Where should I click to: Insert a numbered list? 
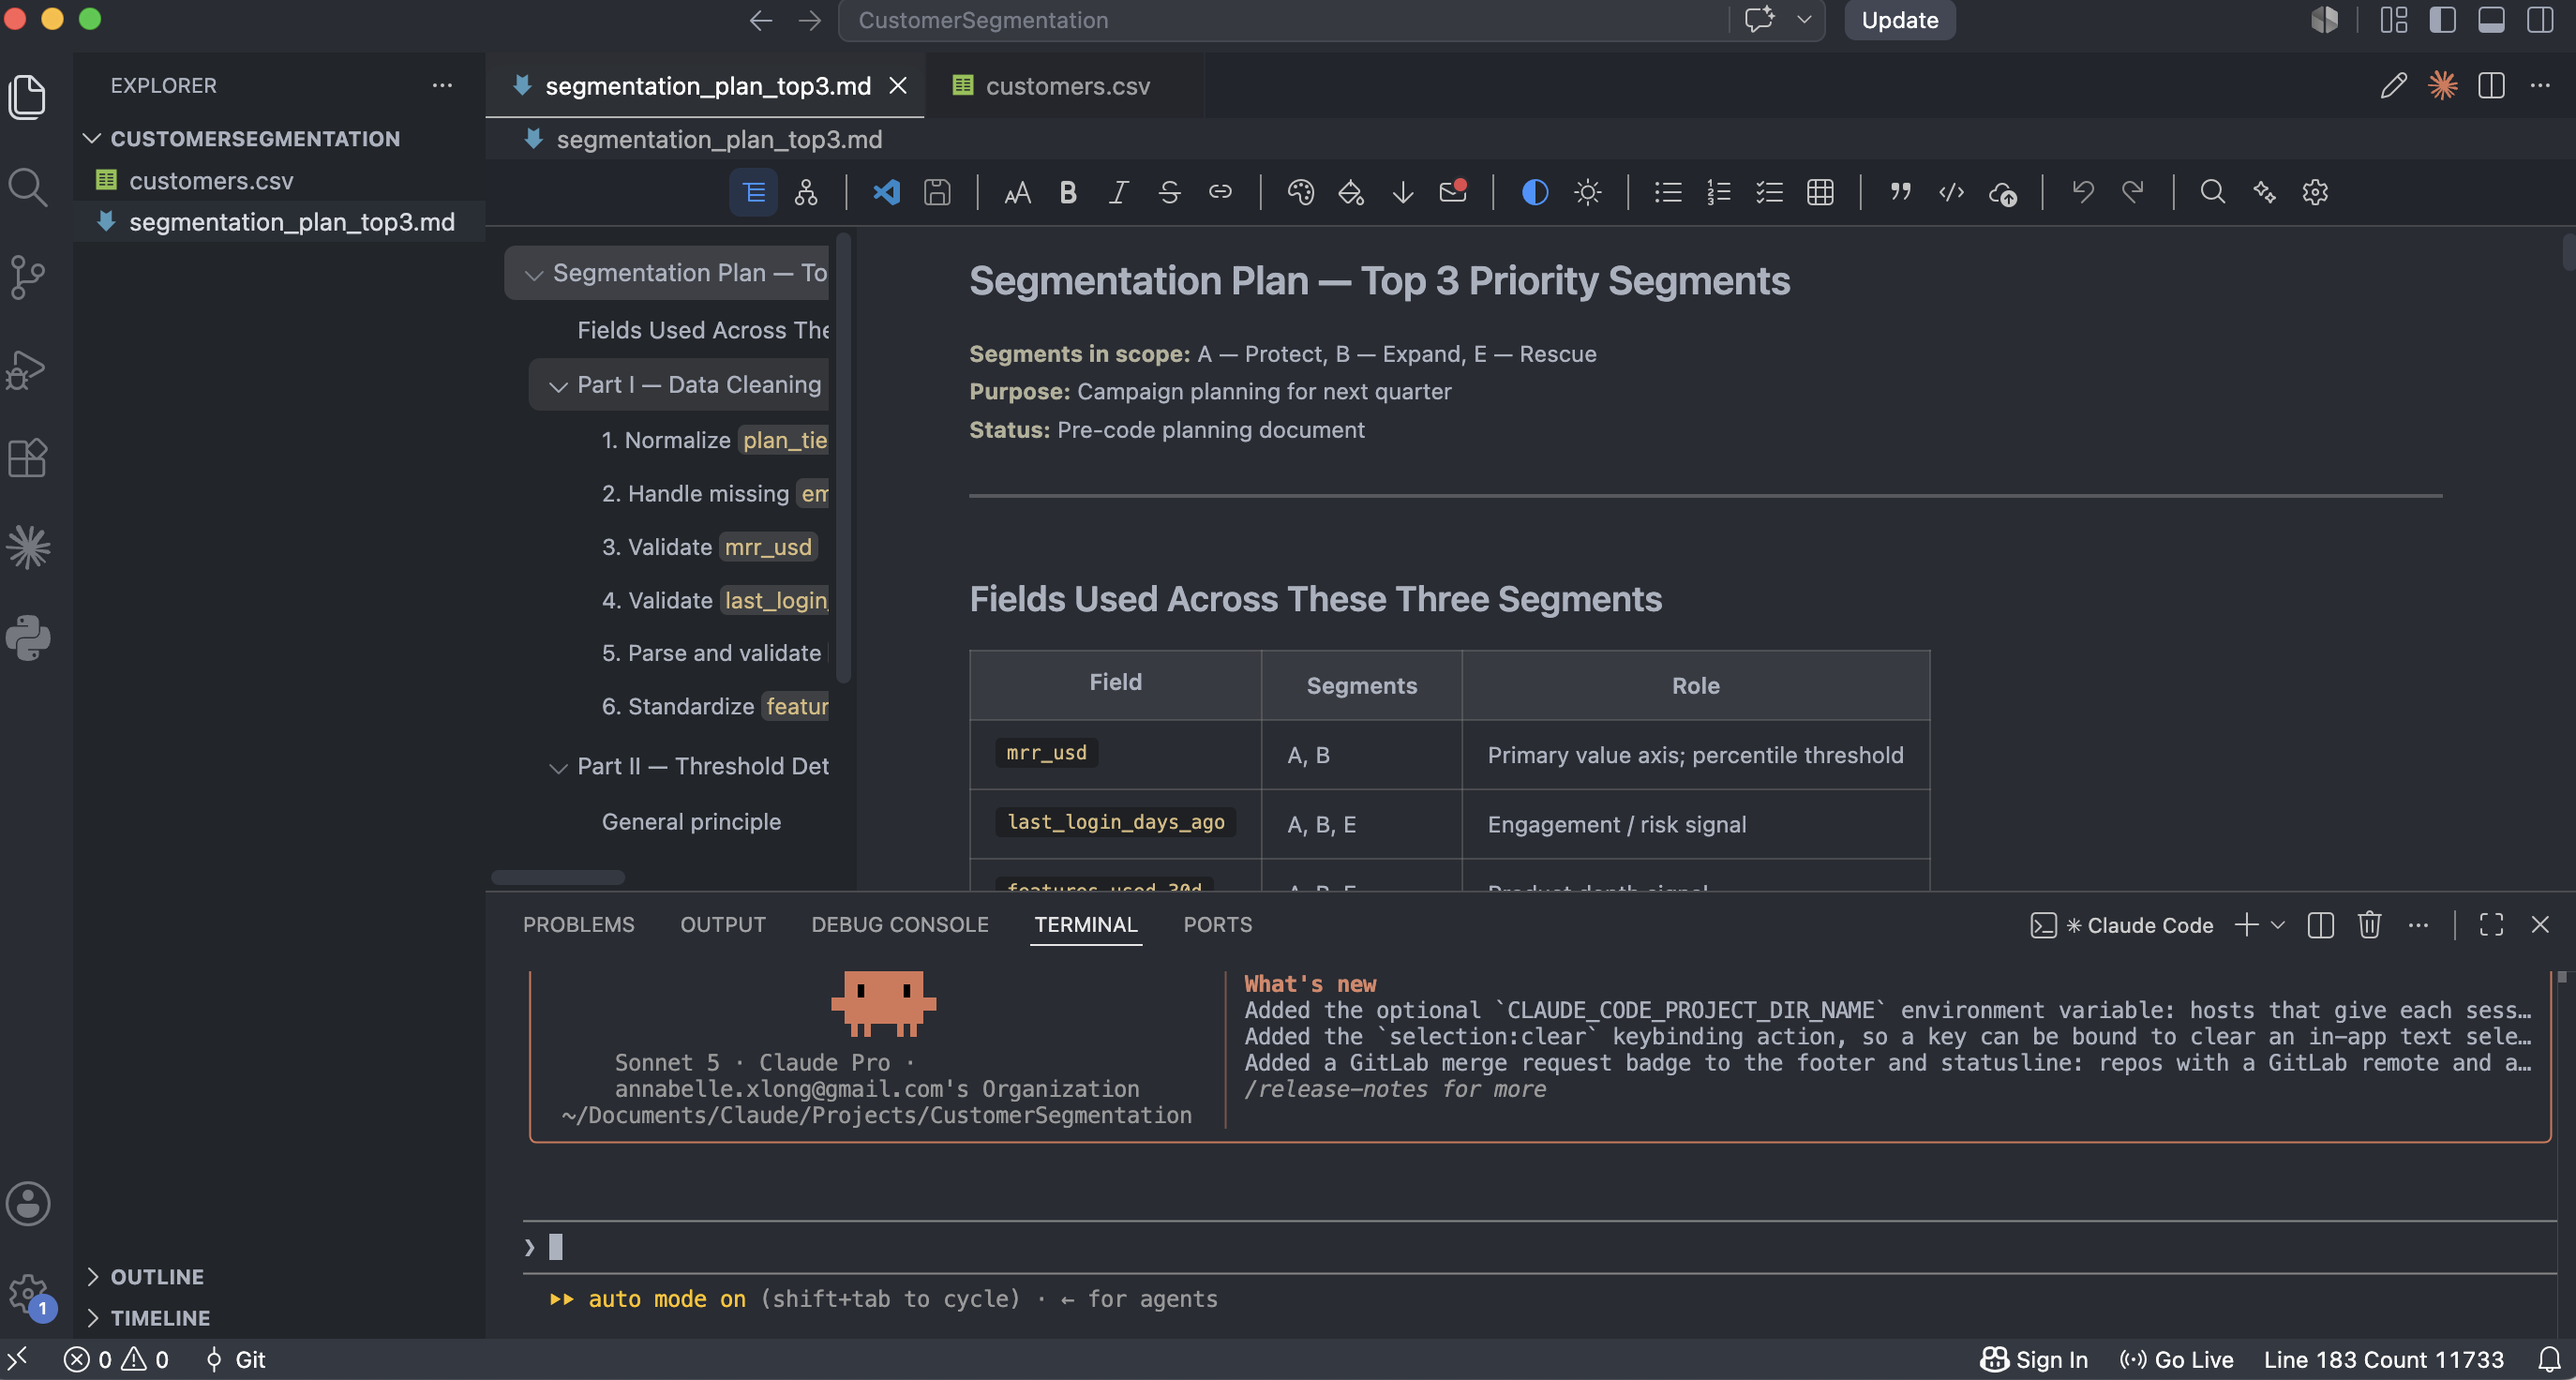coord(1719,192)
